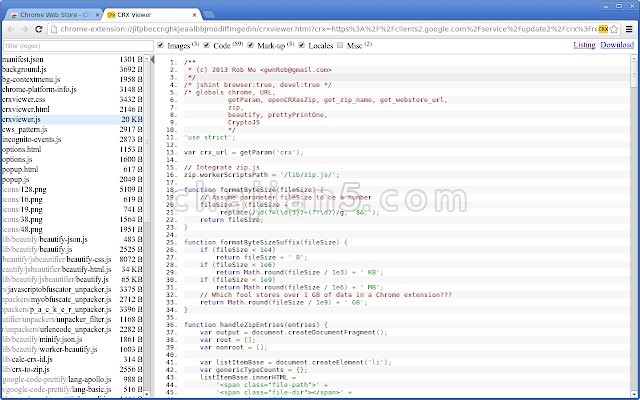Open unpacker_filter.js file
Screen dimensions: 640x400
click(x=72, y=320)
